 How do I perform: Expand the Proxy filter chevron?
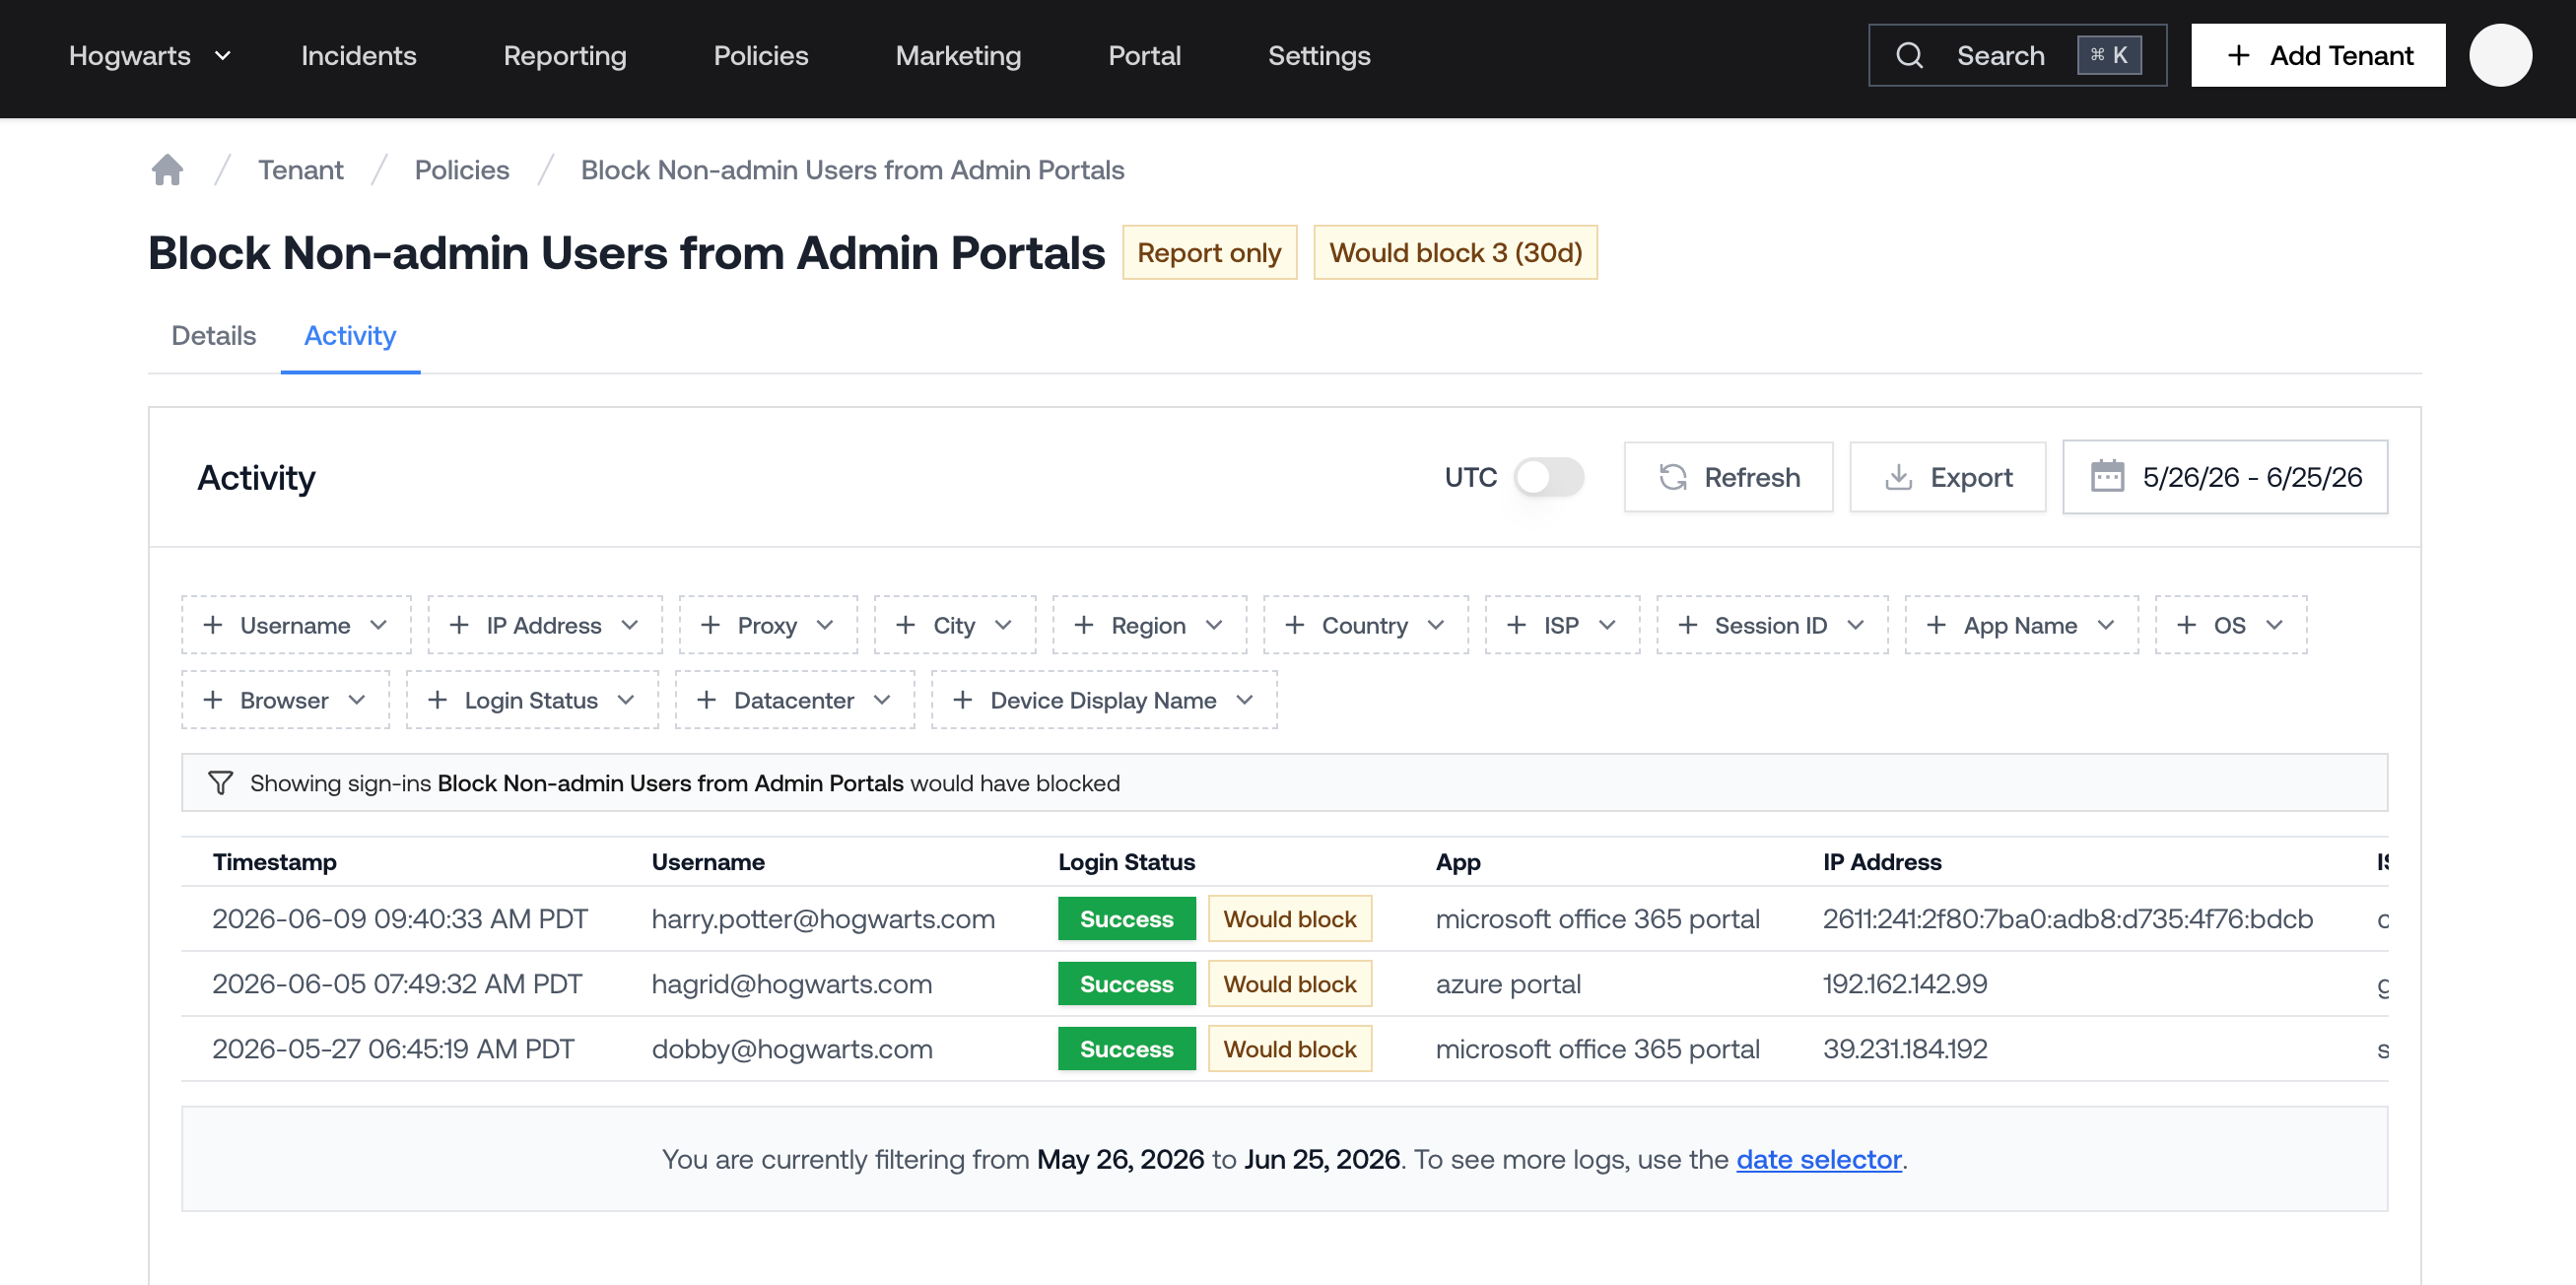click(824, 625)
